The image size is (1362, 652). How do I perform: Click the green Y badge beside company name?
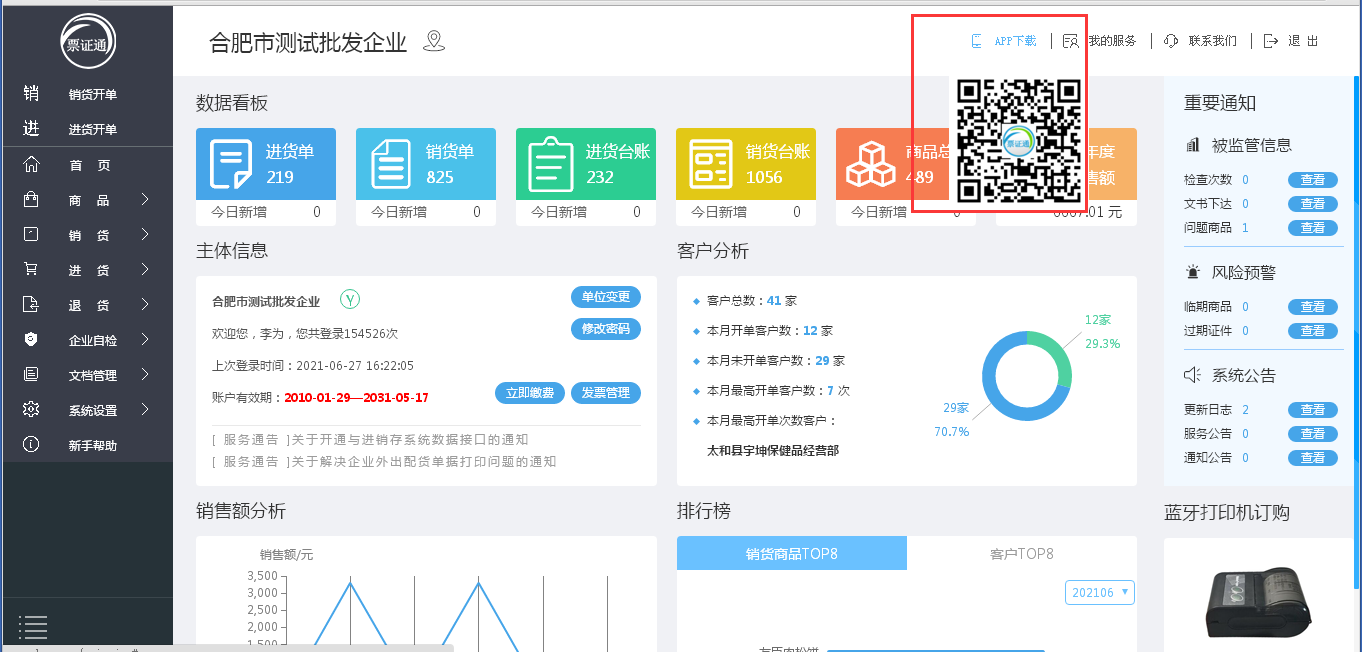pos(350,300)
